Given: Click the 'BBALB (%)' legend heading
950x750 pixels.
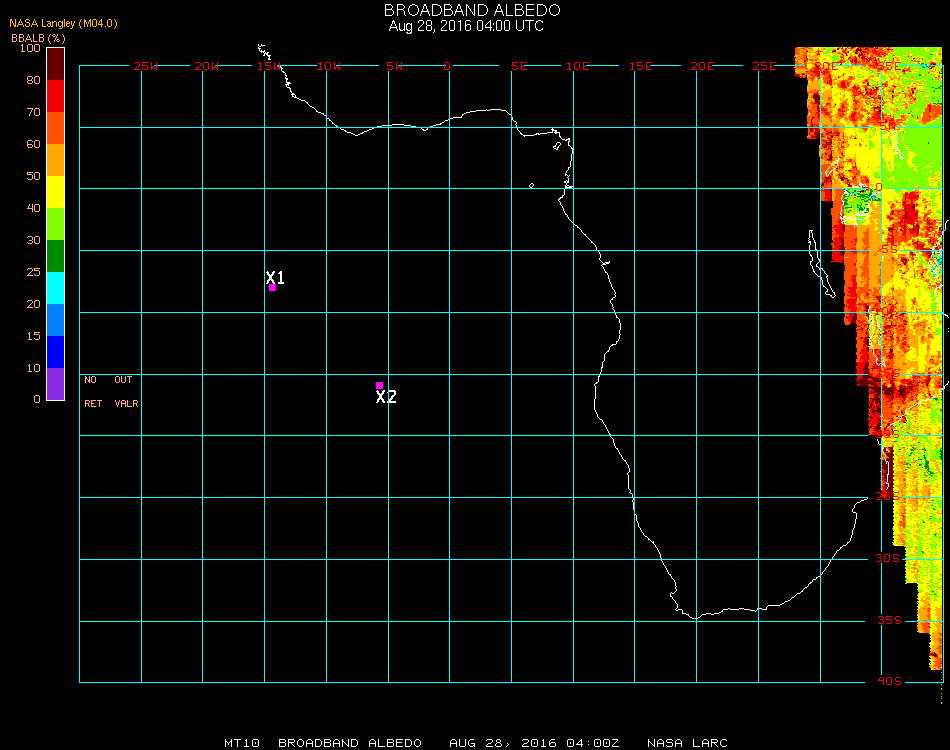Looking at the screenshot, I should coord(38,38).
